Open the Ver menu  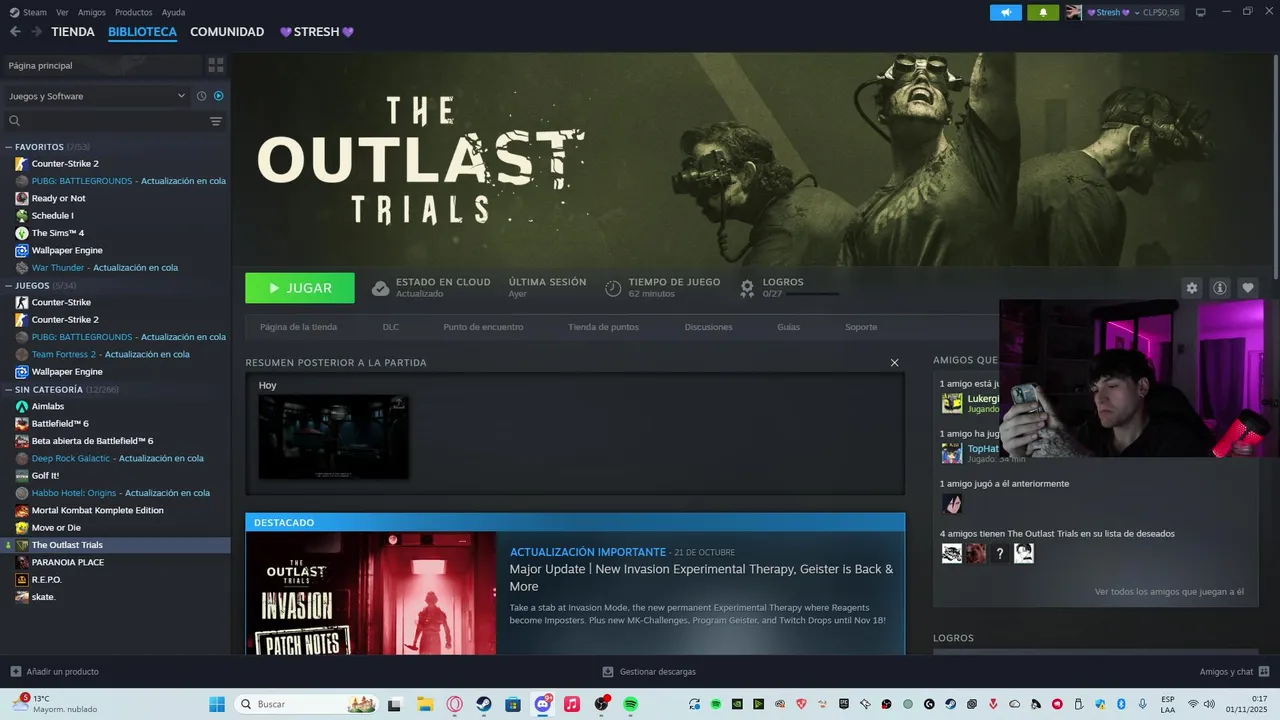coord(62,12)
